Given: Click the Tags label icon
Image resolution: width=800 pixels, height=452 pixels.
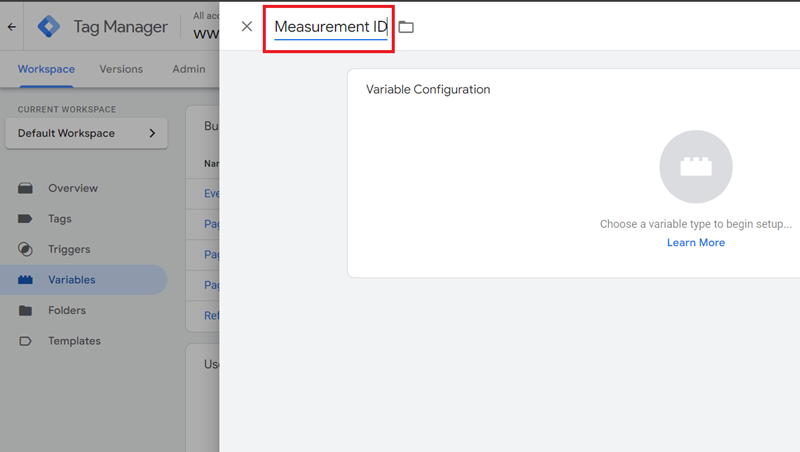Looking at the screenshot, I should coord(25,219).
